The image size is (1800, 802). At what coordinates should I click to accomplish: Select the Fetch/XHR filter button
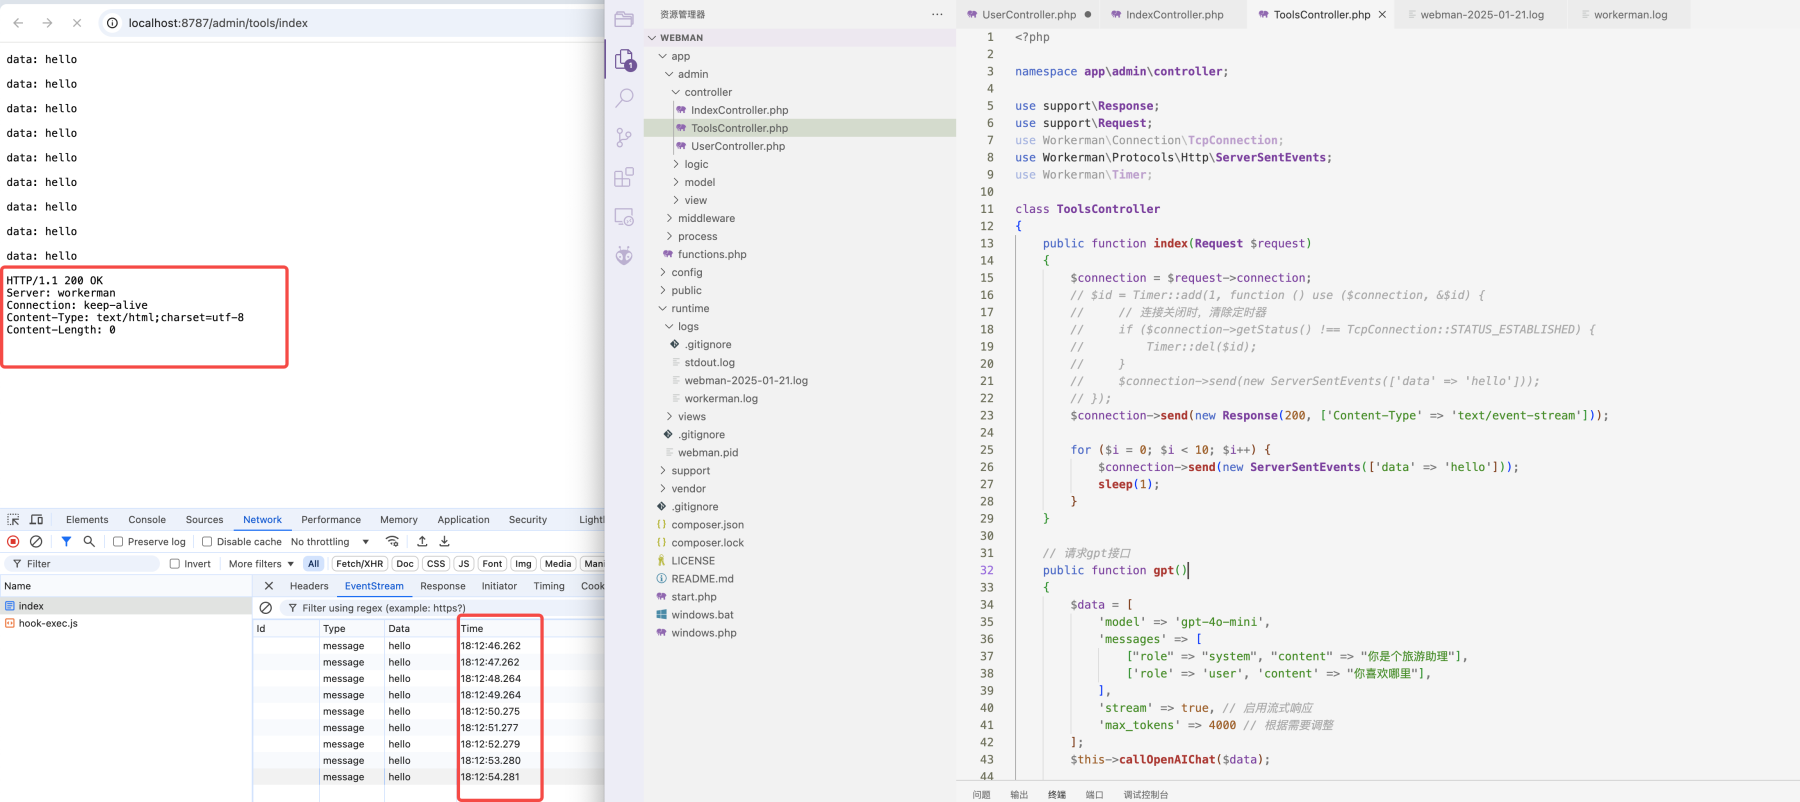[x=359, y=564]
